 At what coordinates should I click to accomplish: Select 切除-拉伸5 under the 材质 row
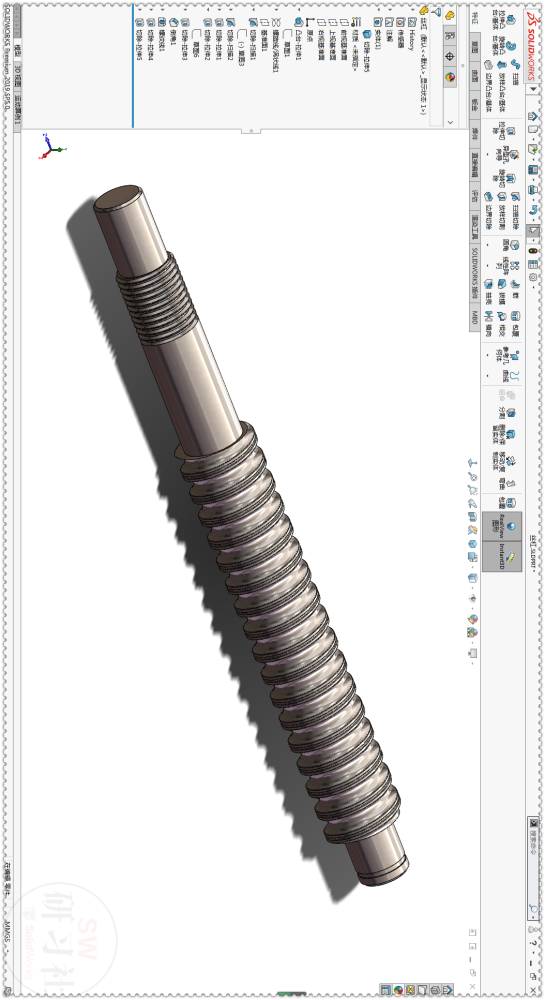click(x=367, y=51)
